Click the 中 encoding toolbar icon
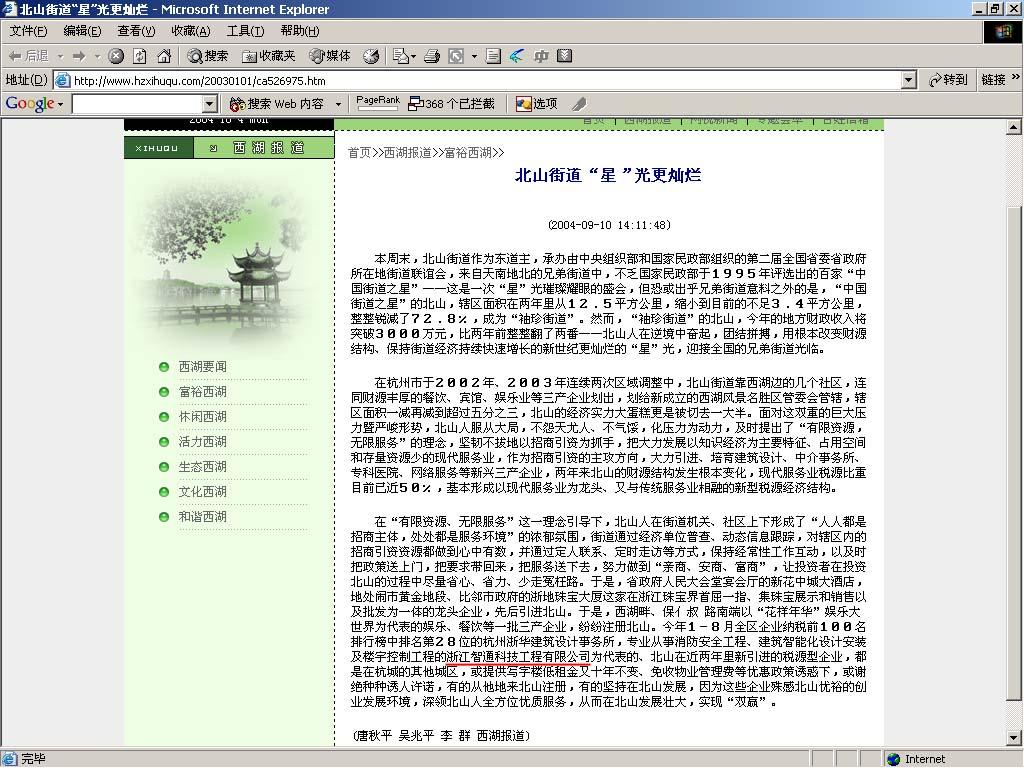This screenshot has height=768, width=1024. click(x=541, y=56)
